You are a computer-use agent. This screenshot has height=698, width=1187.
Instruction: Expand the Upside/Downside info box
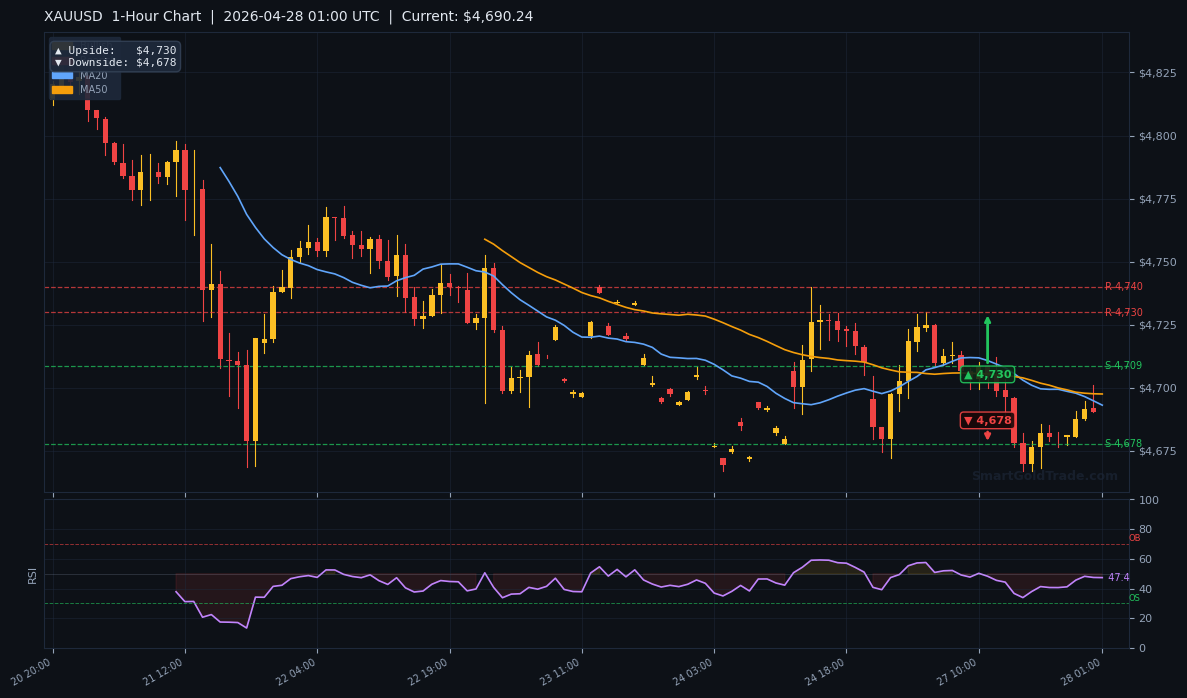click(113, 56)
